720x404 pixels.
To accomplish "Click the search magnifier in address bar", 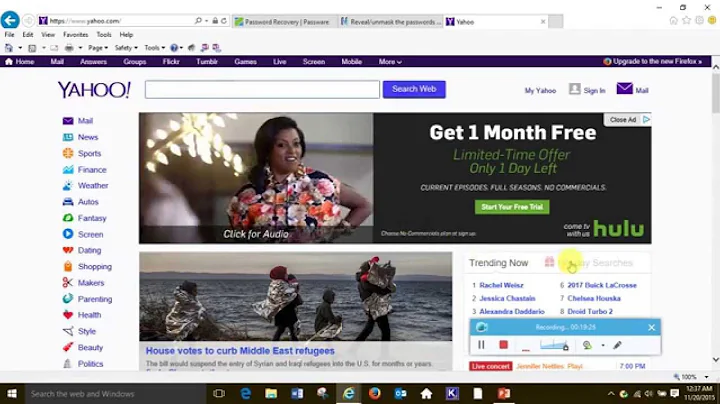I will click(x=198, y=21).
